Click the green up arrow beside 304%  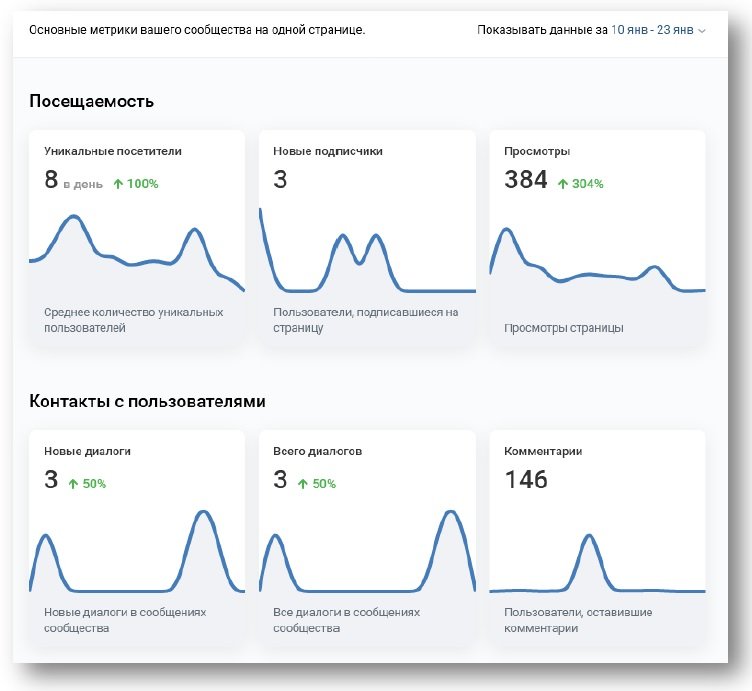click(563, 183)
